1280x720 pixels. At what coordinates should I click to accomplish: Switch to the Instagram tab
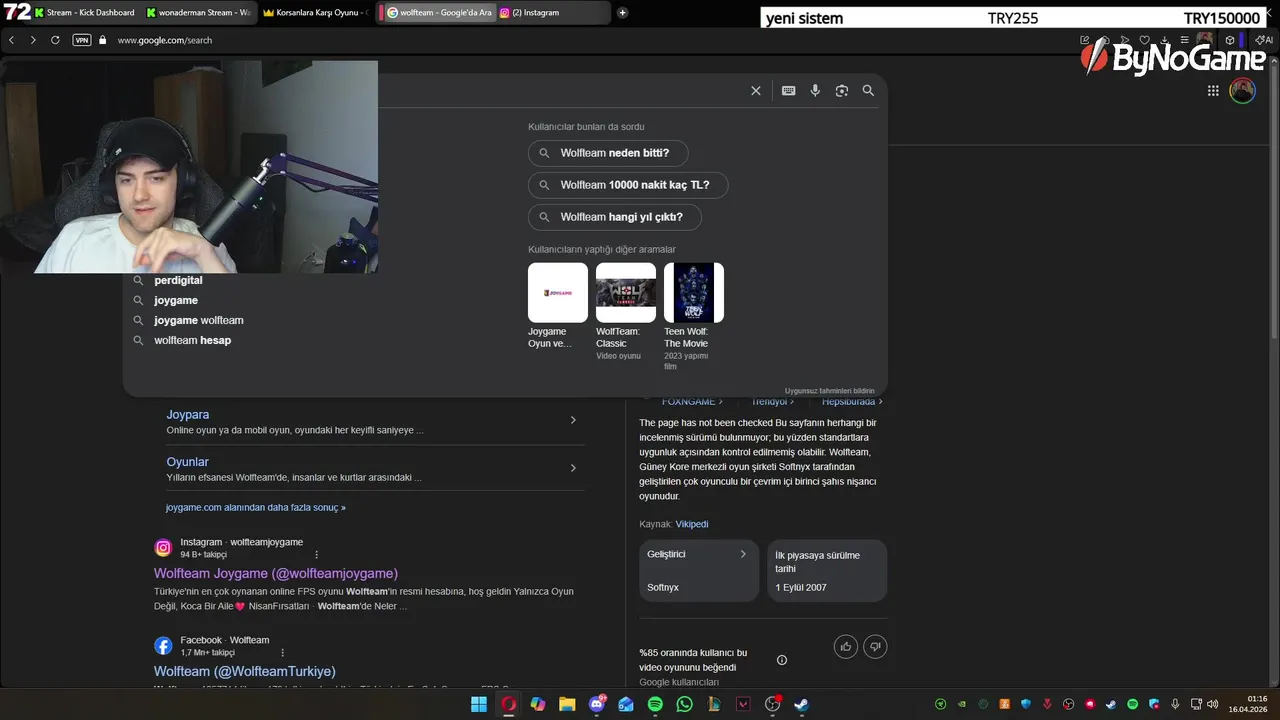pos(552,13)
